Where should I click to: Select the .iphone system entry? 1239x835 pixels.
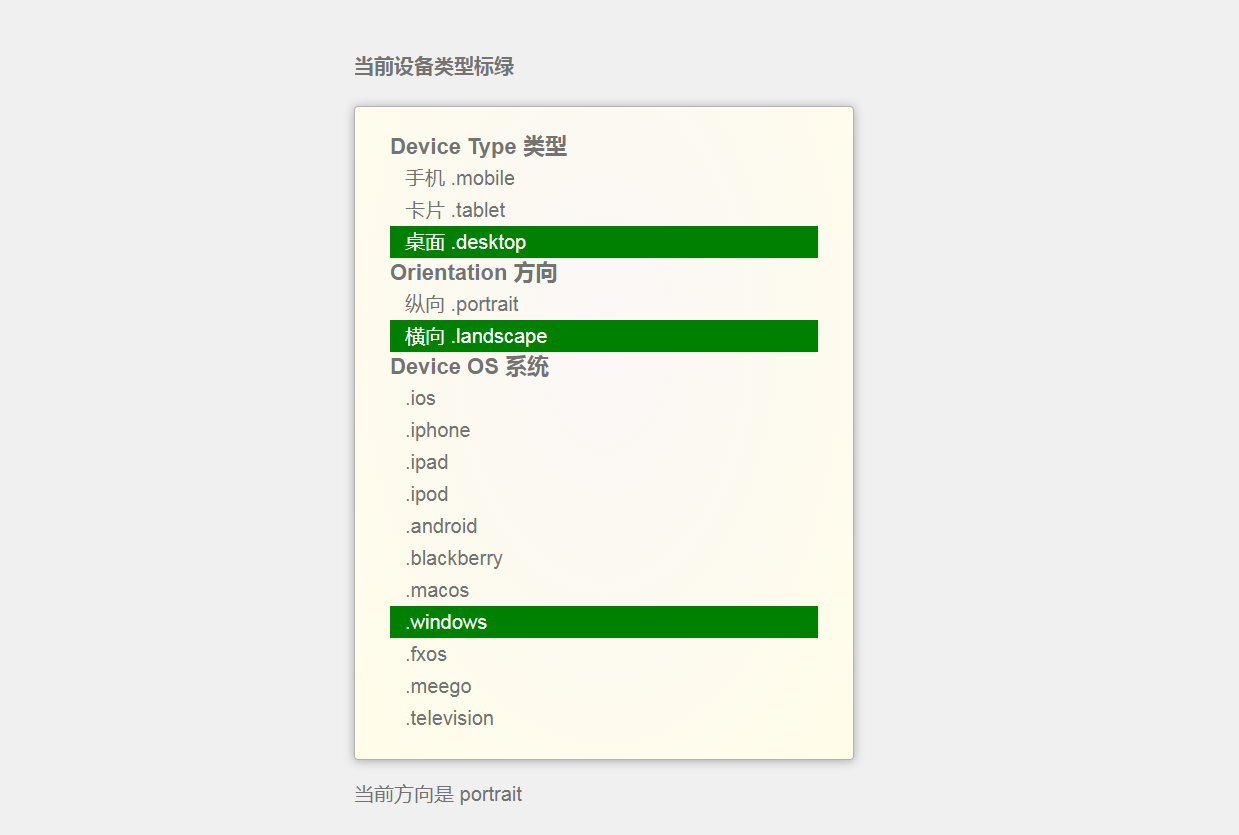(x=437, y=430)
